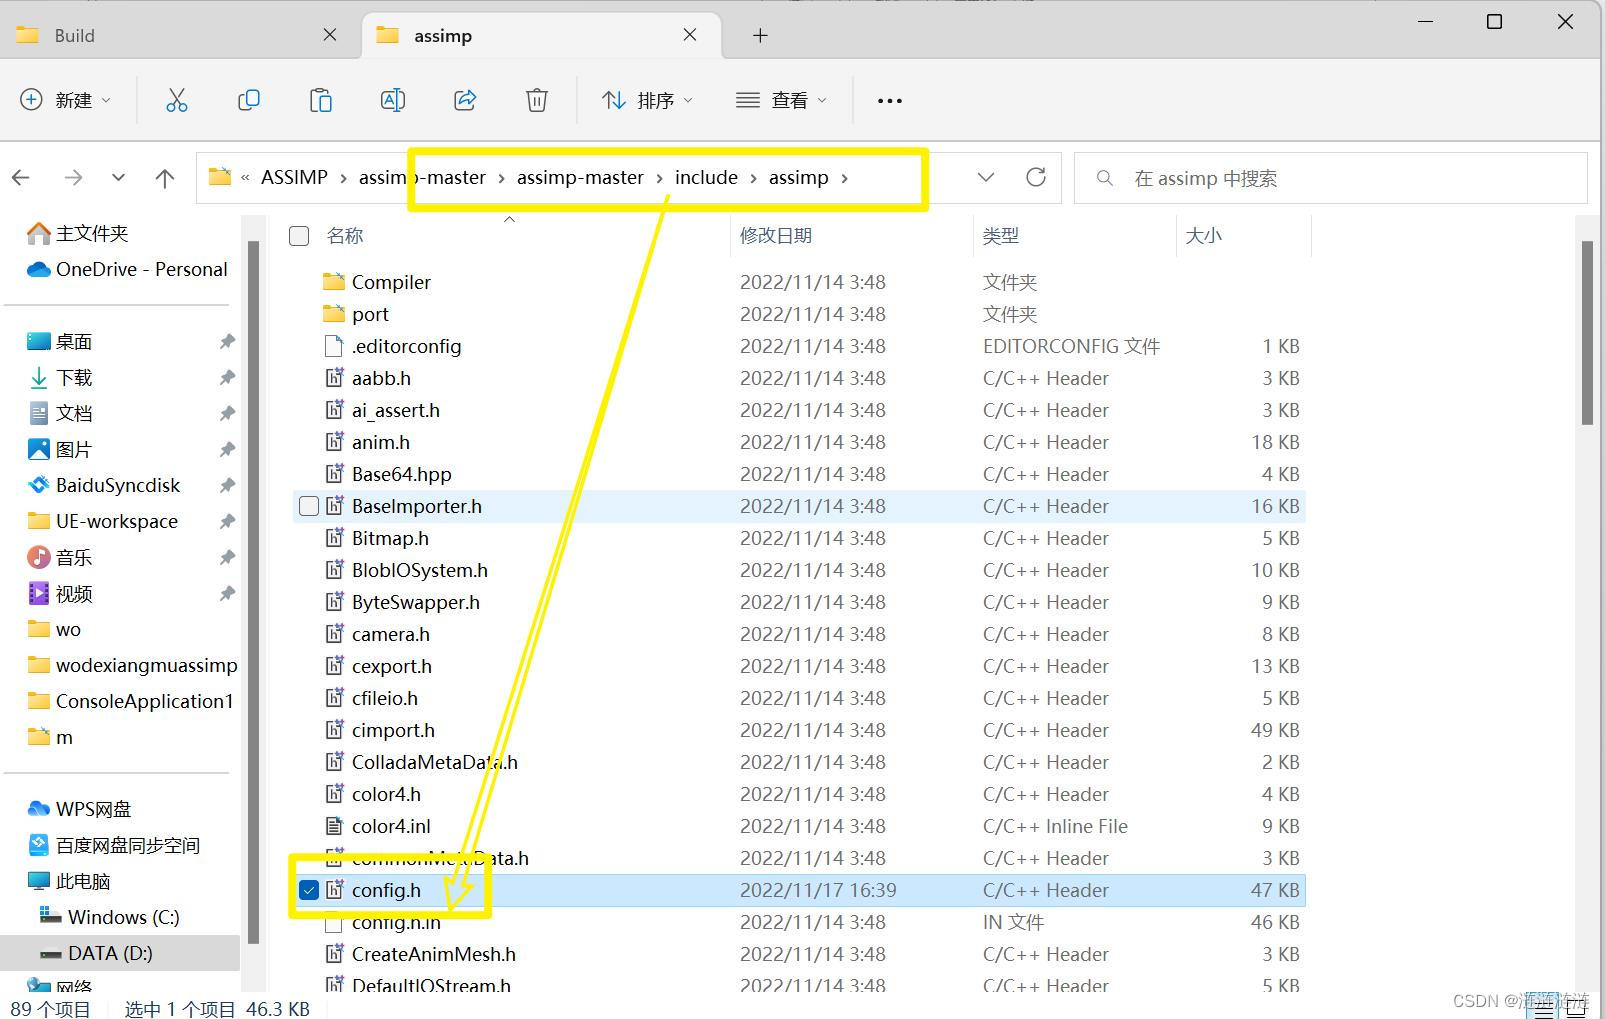1605x1019 pixels.
Task: Navigate to ASSIMP breadcrumb
Action: coord(294,177)
